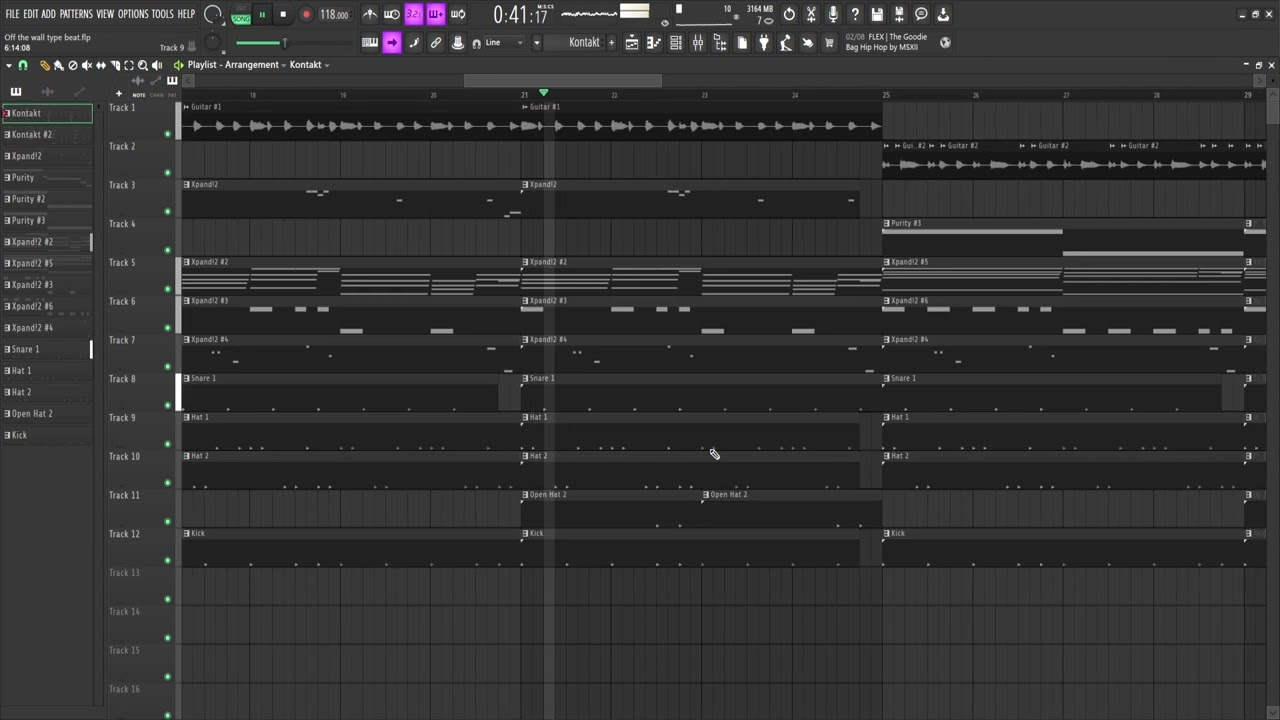Open the pattern selector arrow before Kontakt
1280x720 pixels.
click(x=537, y=43)
